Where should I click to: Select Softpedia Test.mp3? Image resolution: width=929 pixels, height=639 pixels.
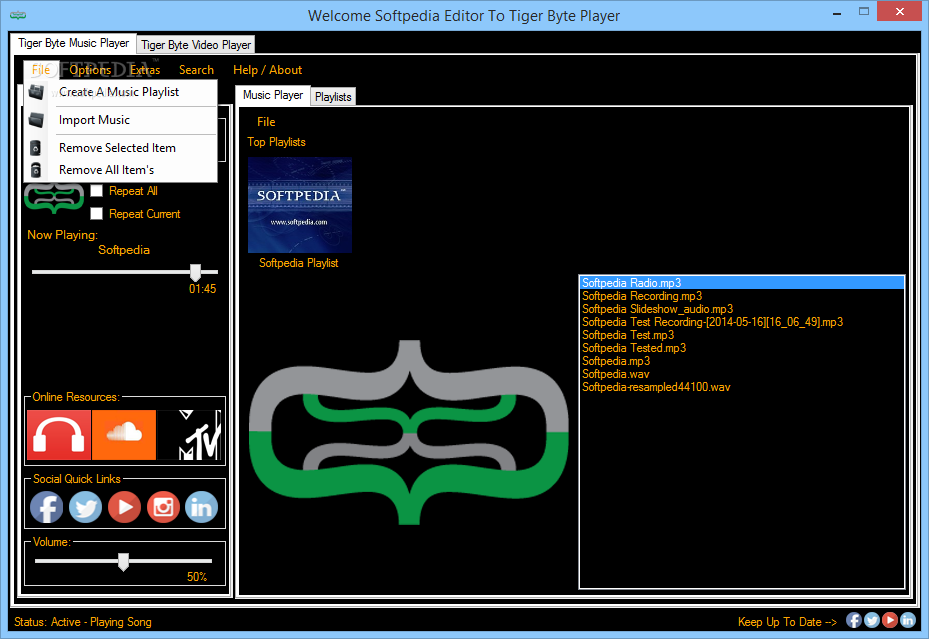742,335
